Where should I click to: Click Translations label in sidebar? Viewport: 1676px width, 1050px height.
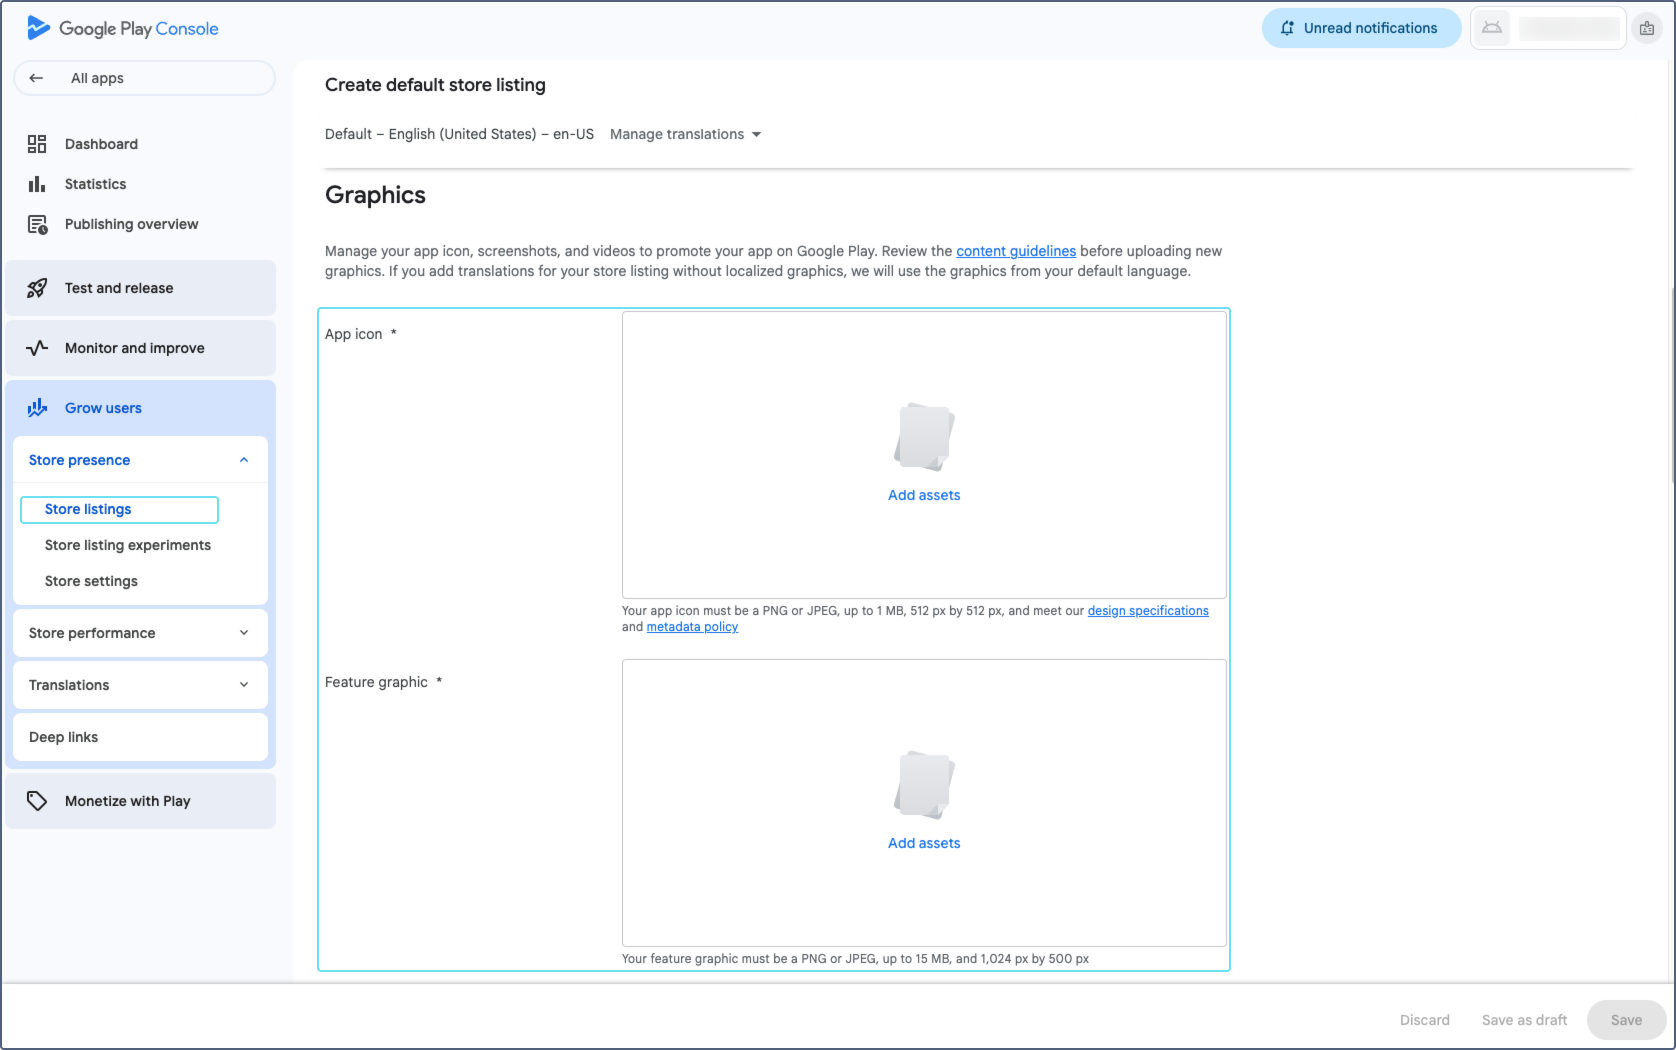[69, 685]
